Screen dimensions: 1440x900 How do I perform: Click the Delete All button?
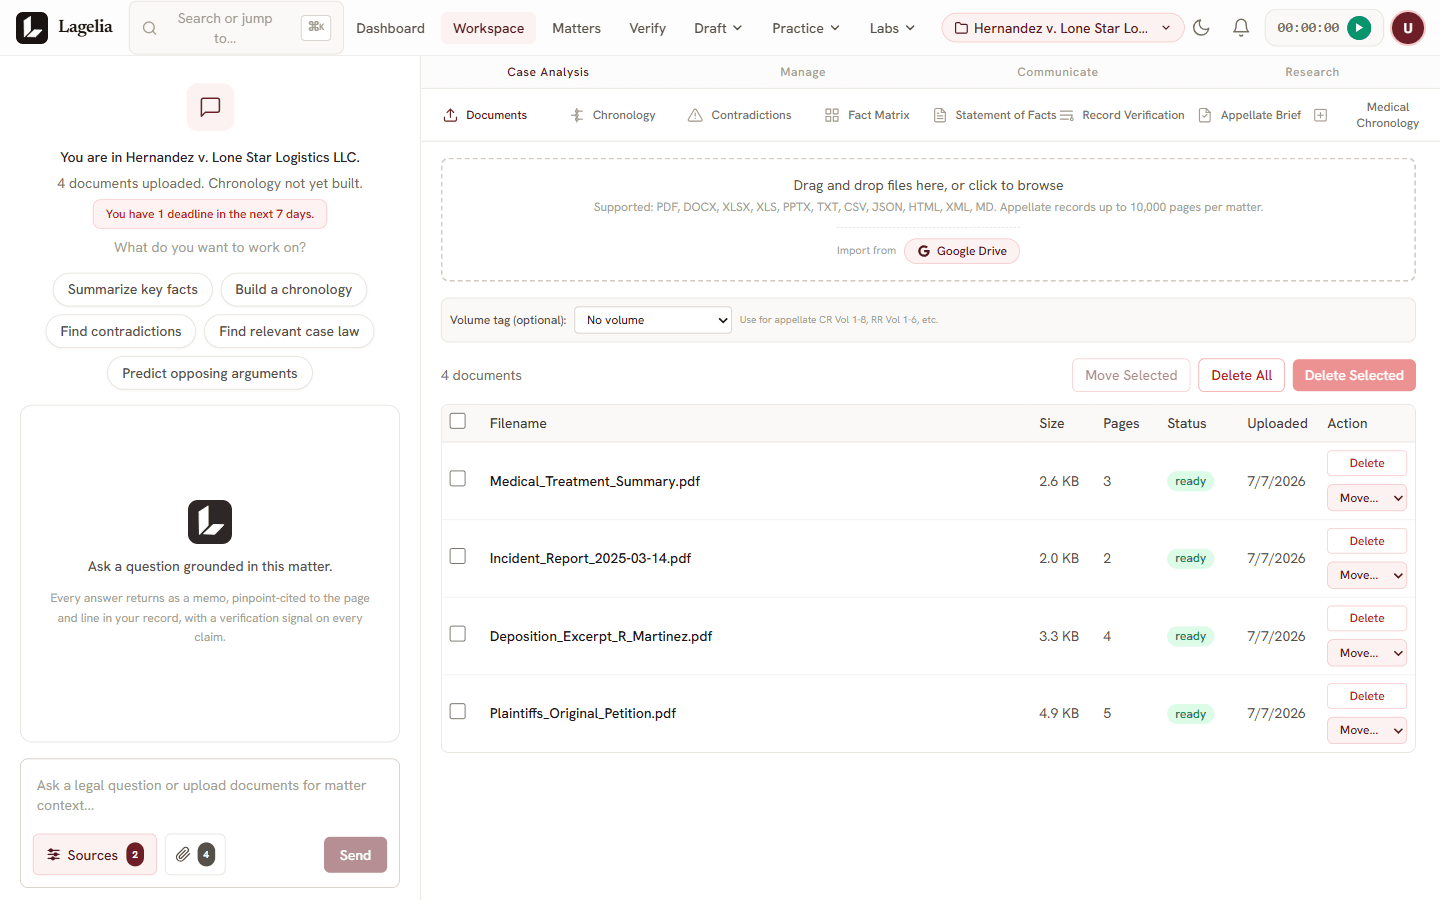pos(1241,375)
